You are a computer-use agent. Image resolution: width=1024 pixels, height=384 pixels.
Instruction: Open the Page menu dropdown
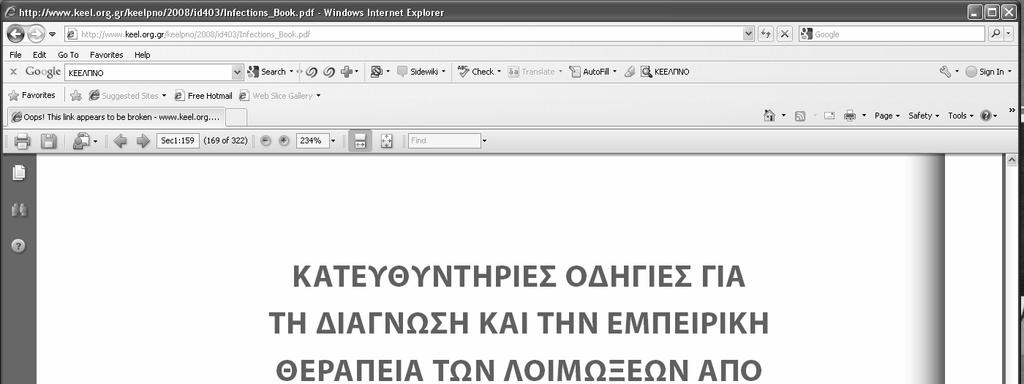click(x=887, y=116)
